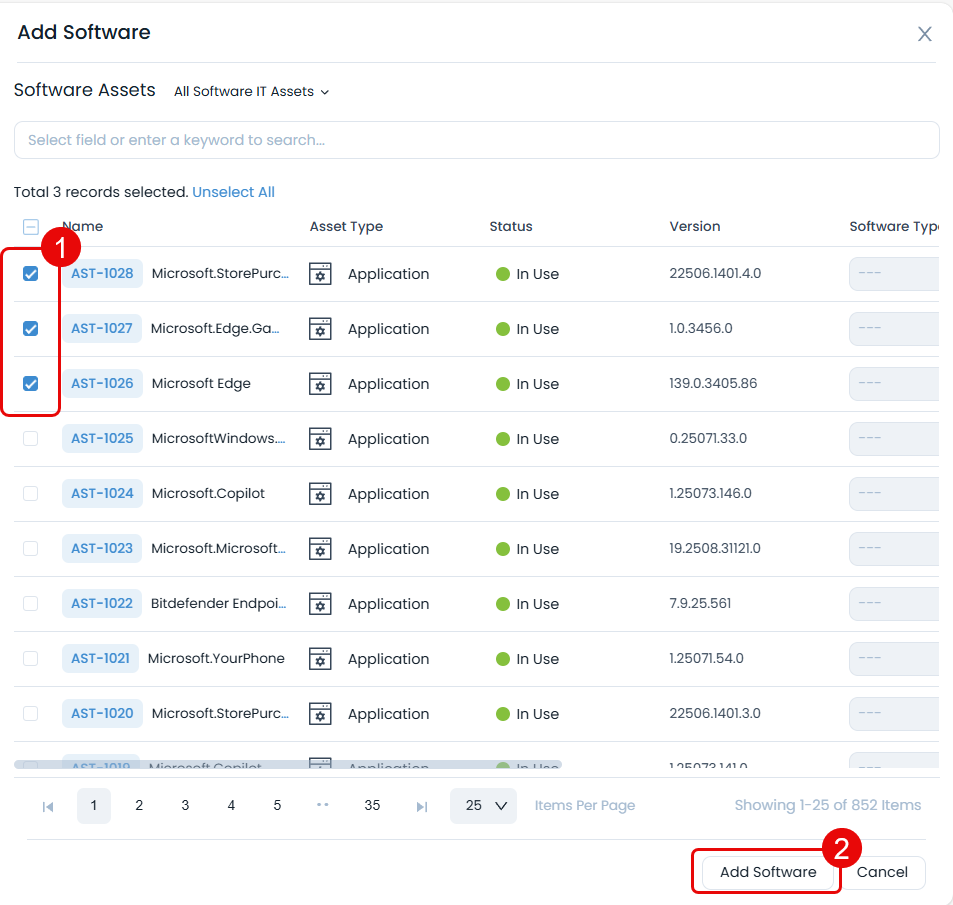Check the AST-1025 row checkbox
953x905 pixels.
click(x=31, y=438)
